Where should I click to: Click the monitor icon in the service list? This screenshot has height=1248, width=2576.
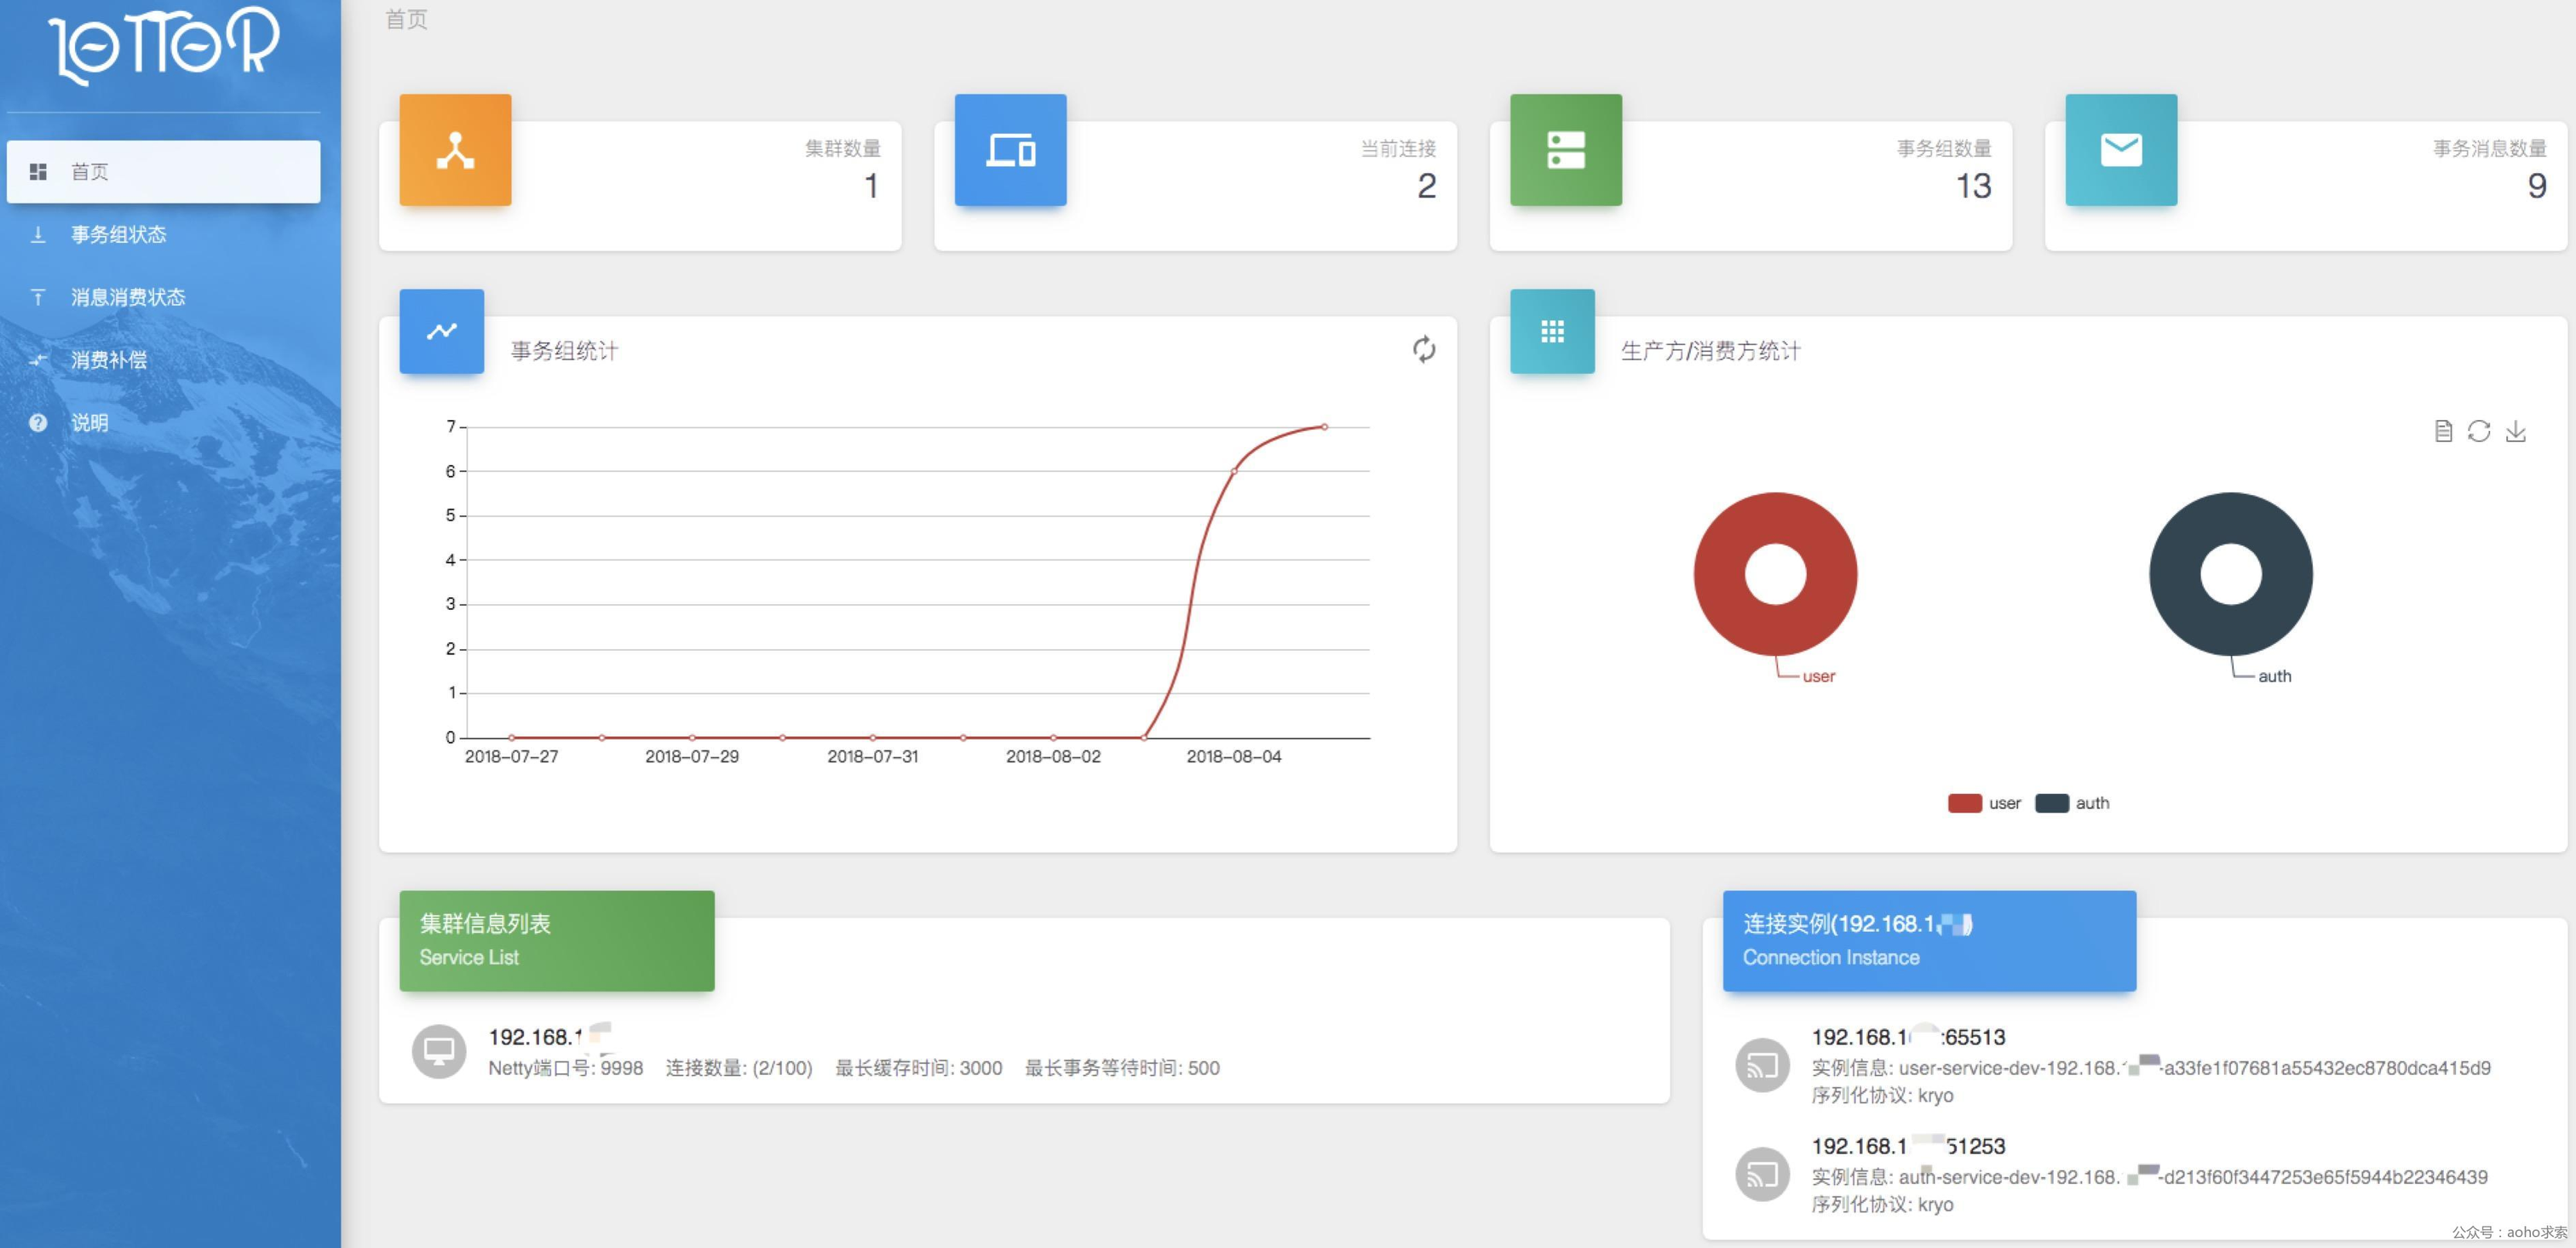[x=439, y=1051]
